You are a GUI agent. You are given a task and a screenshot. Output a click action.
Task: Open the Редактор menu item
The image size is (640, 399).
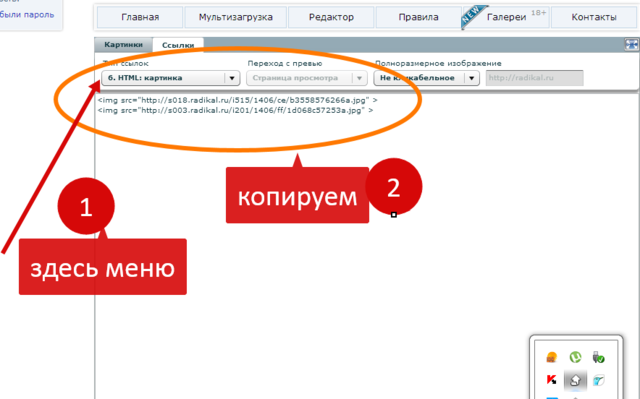tap(331, 17)
